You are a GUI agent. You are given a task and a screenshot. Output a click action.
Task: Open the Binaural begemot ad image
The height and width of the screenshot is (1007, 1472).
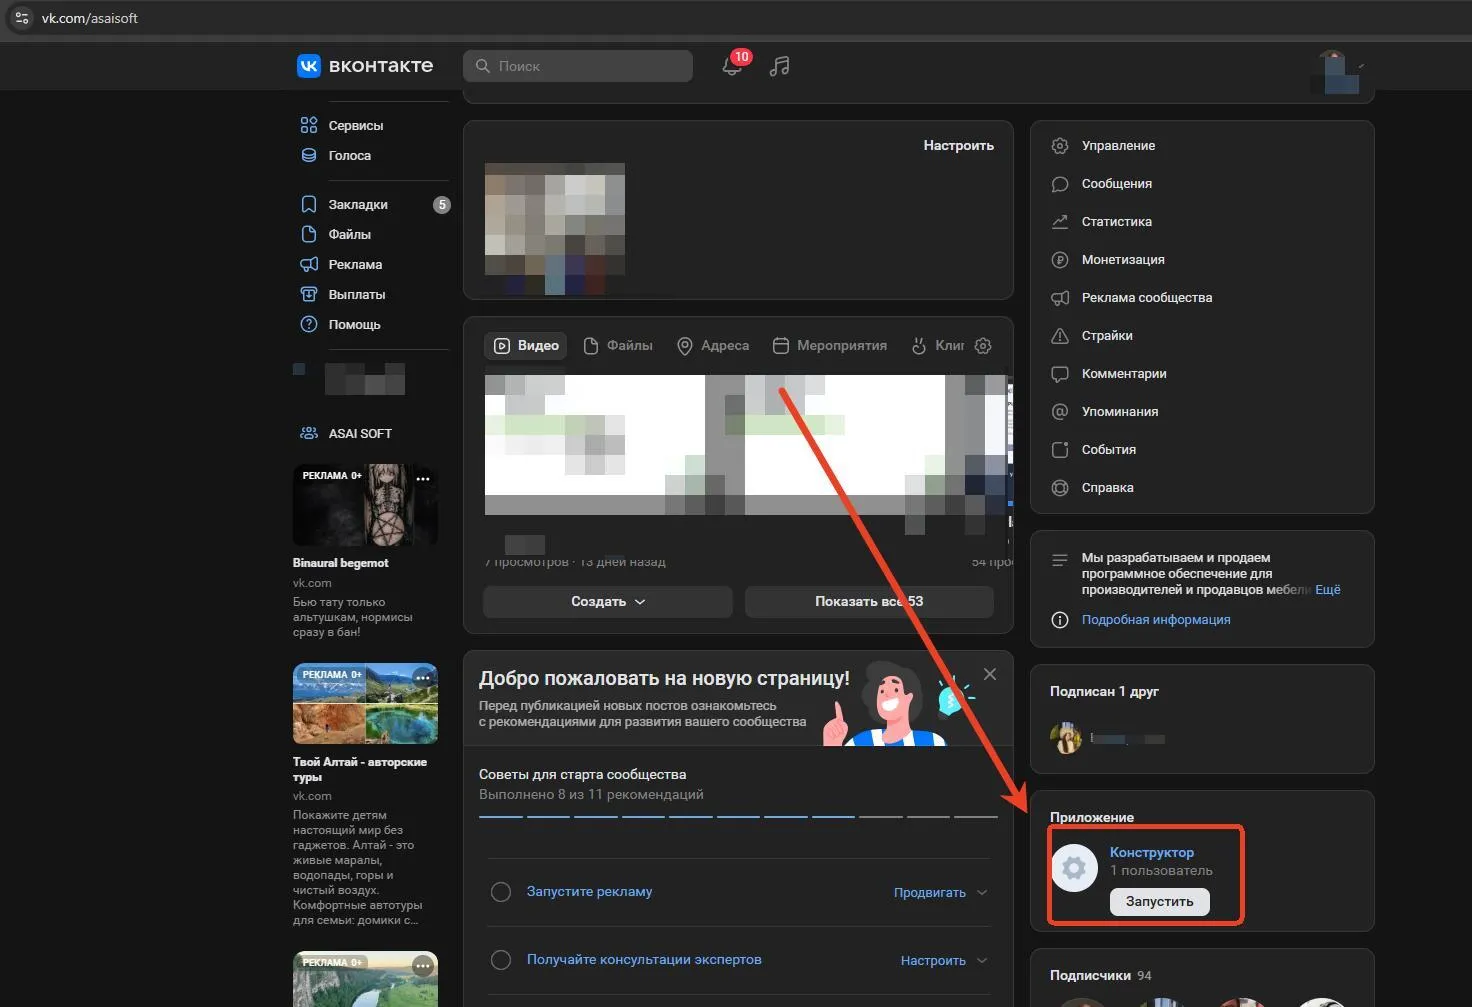[365, 505]
